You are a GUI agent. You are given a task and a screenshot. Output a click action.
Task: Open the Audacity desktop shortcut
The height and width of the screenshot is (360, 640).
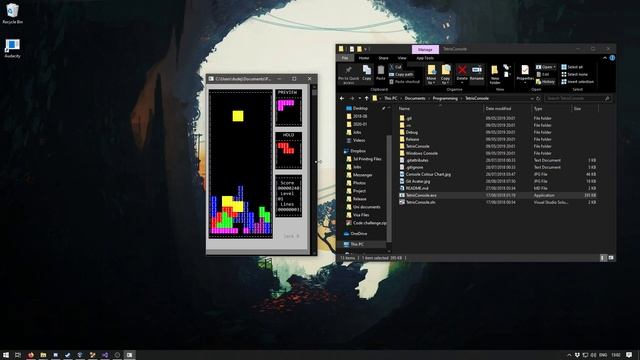12,48
